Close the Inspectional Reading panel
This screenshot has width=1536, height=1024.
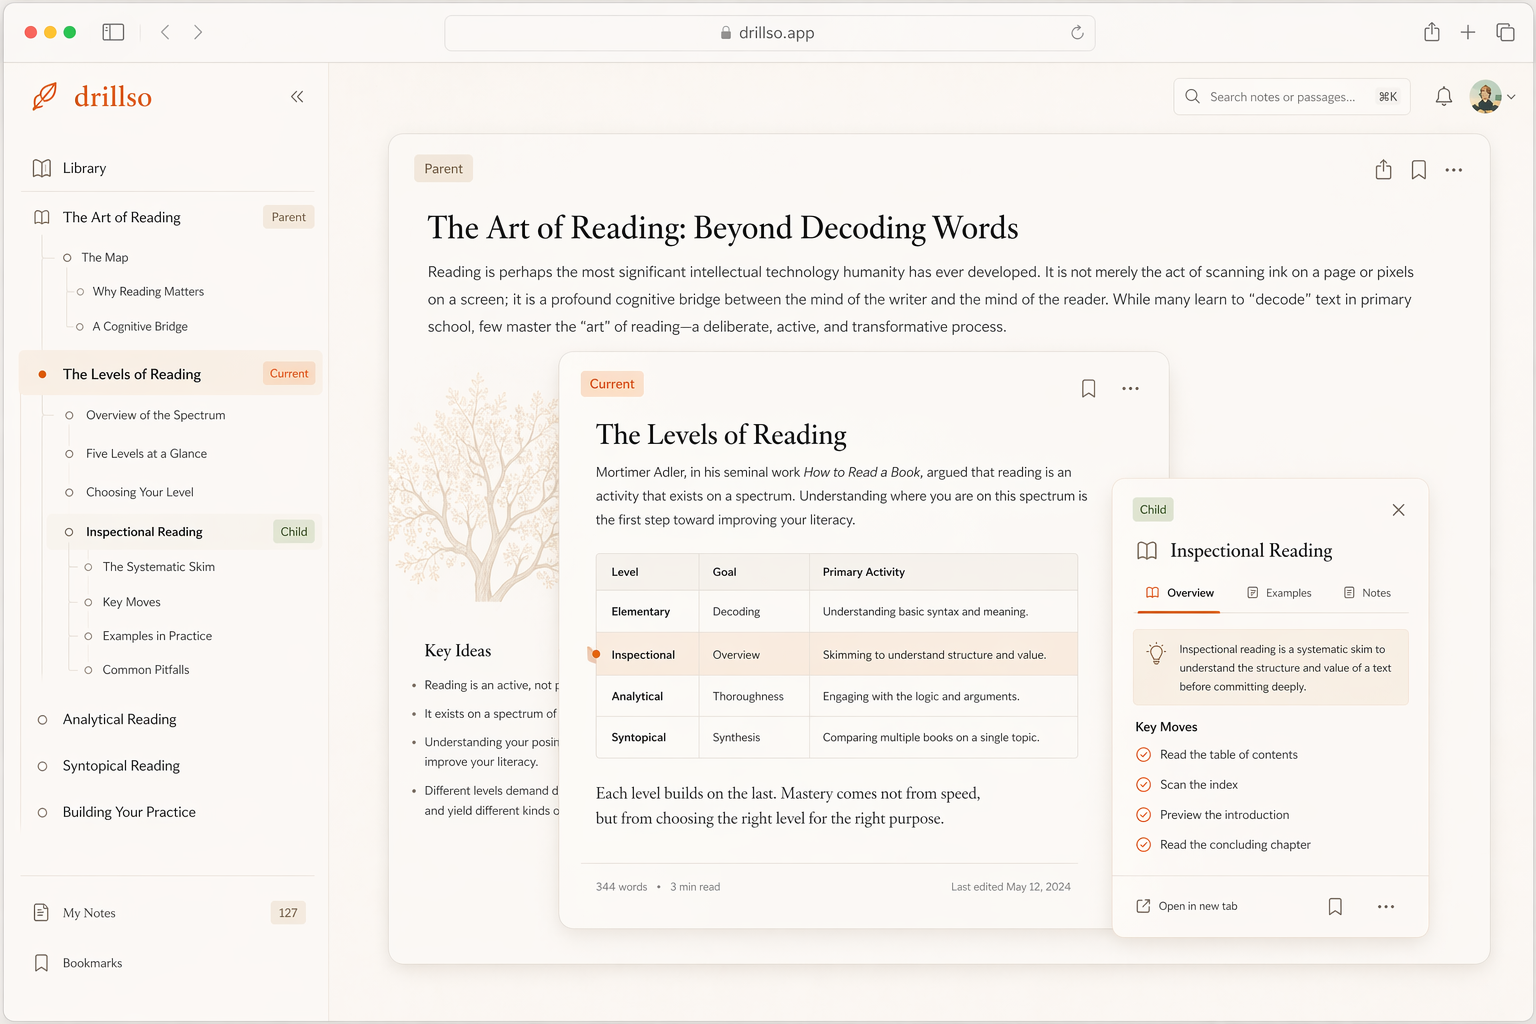coord(1398,510)
